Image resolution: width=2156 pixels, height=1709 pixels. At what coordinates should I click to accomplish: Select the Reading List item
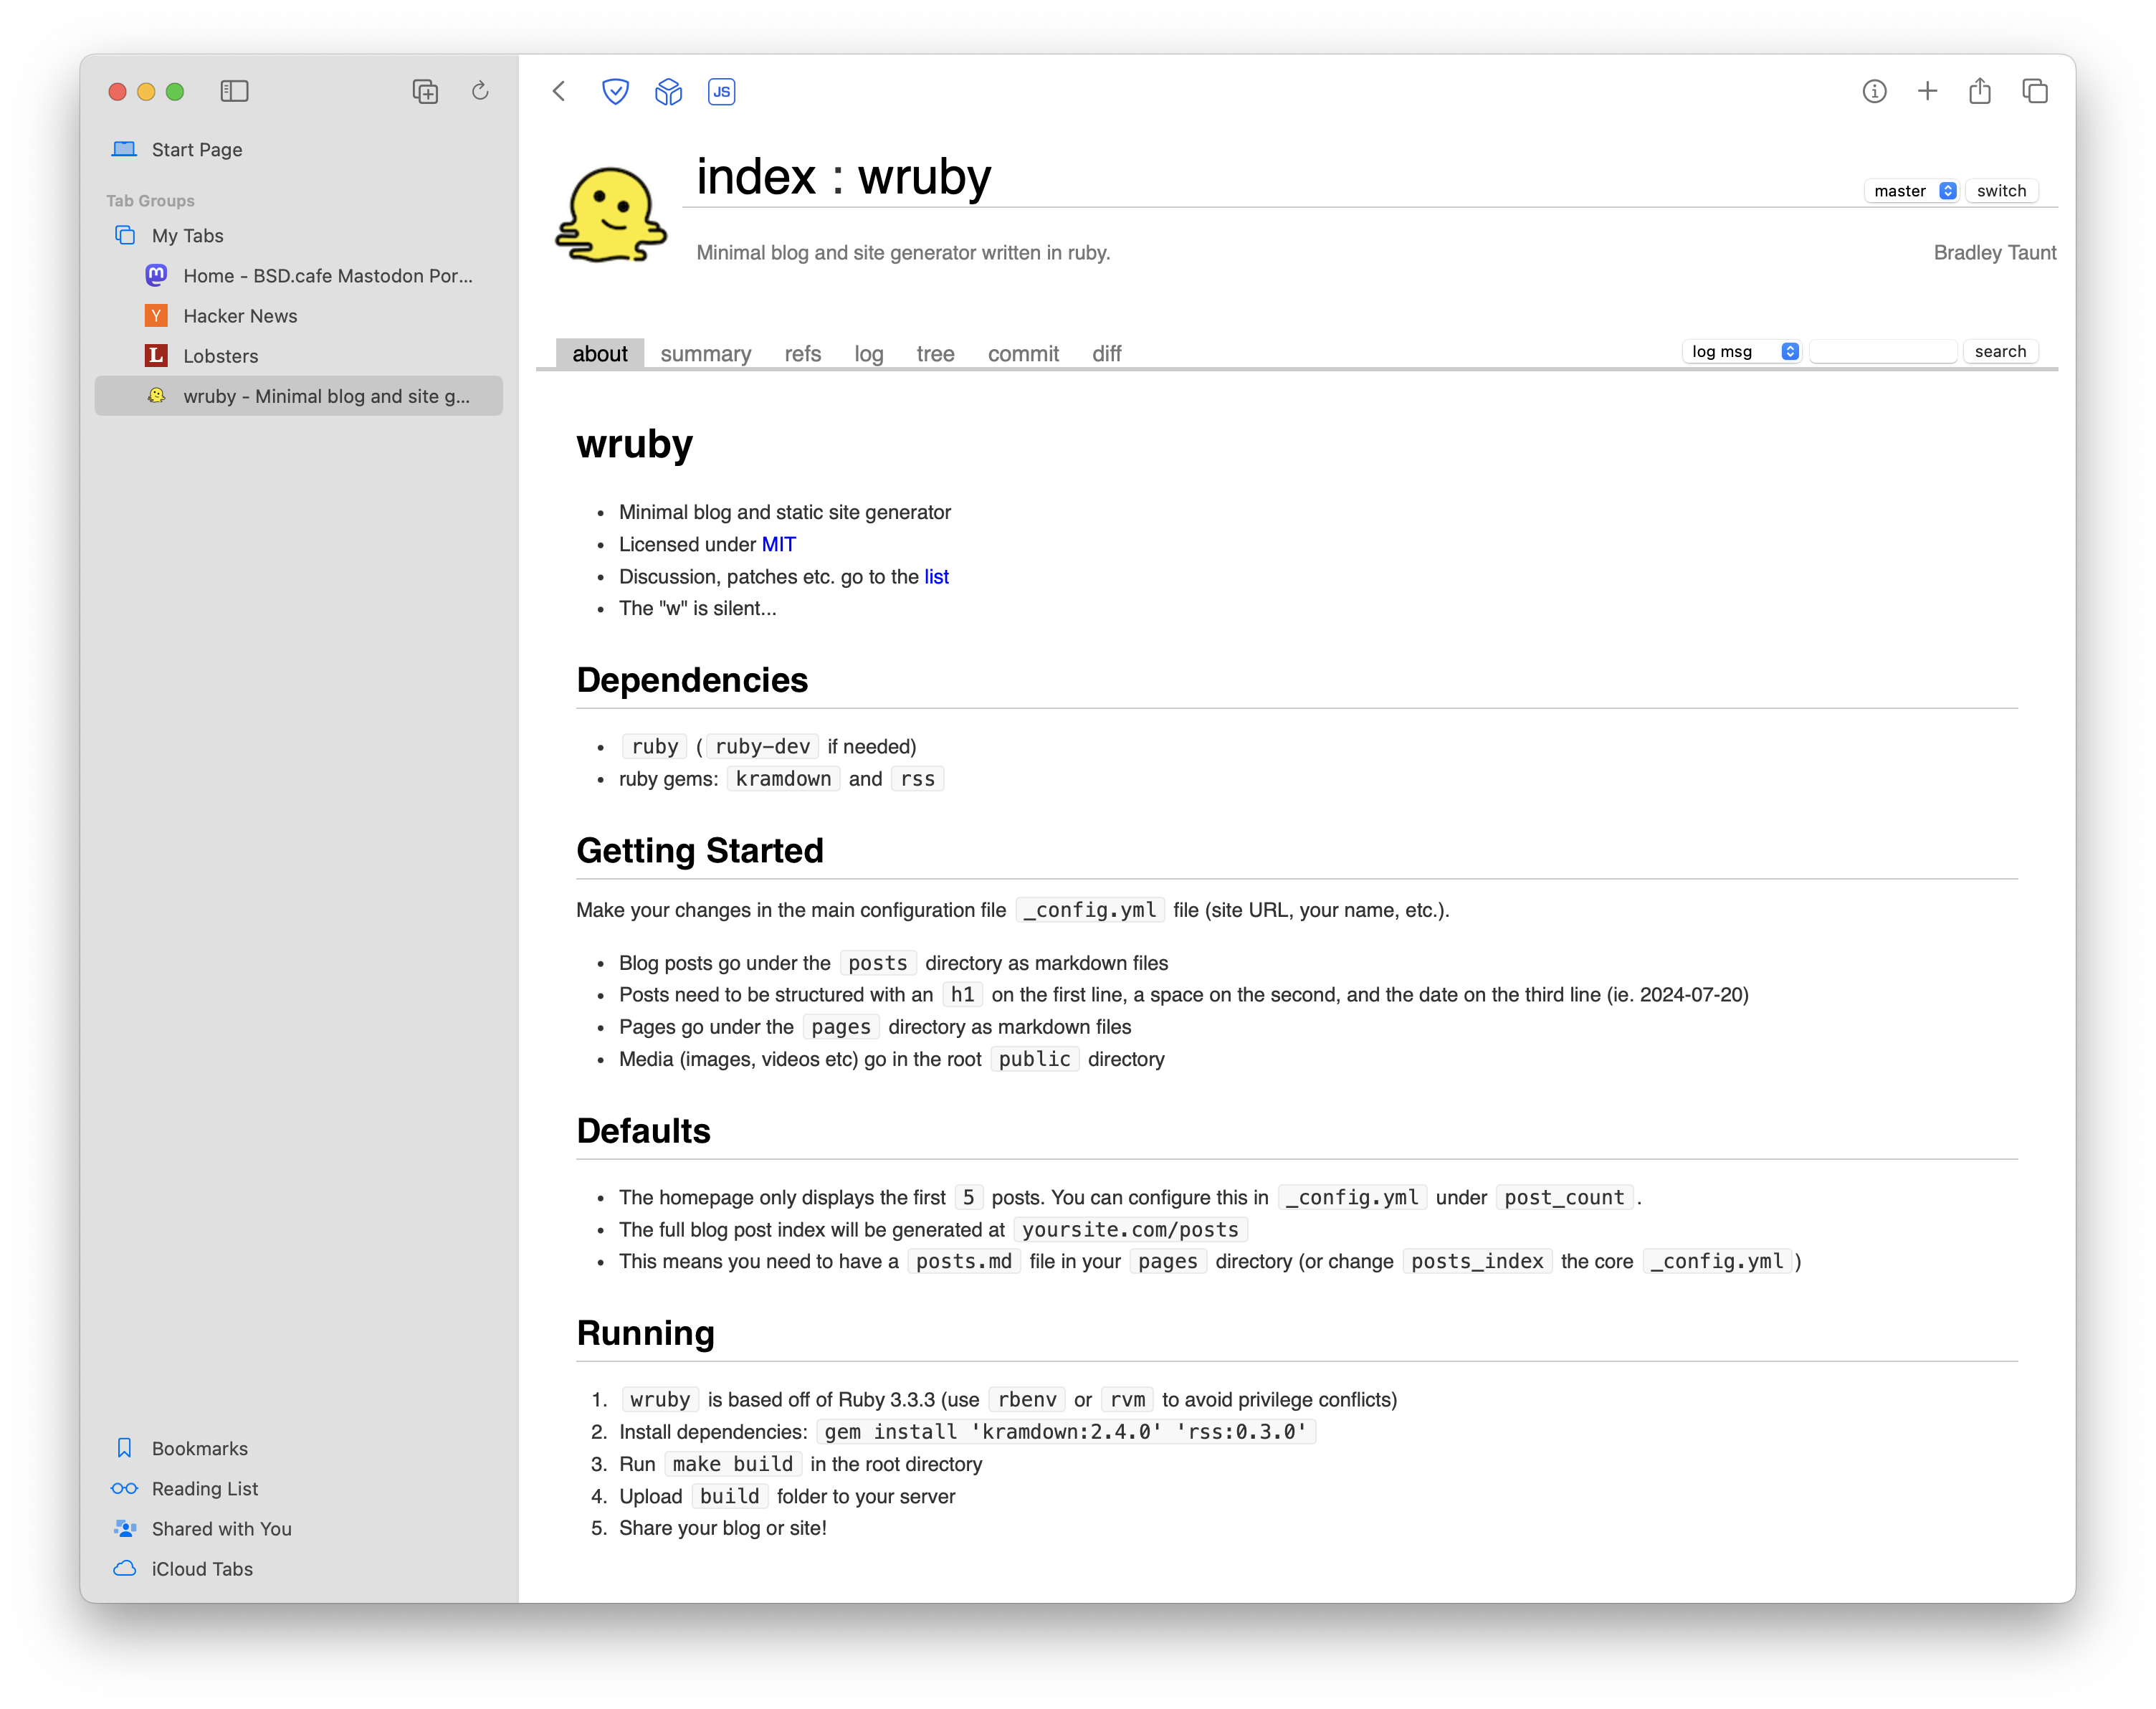(205, 1488)
